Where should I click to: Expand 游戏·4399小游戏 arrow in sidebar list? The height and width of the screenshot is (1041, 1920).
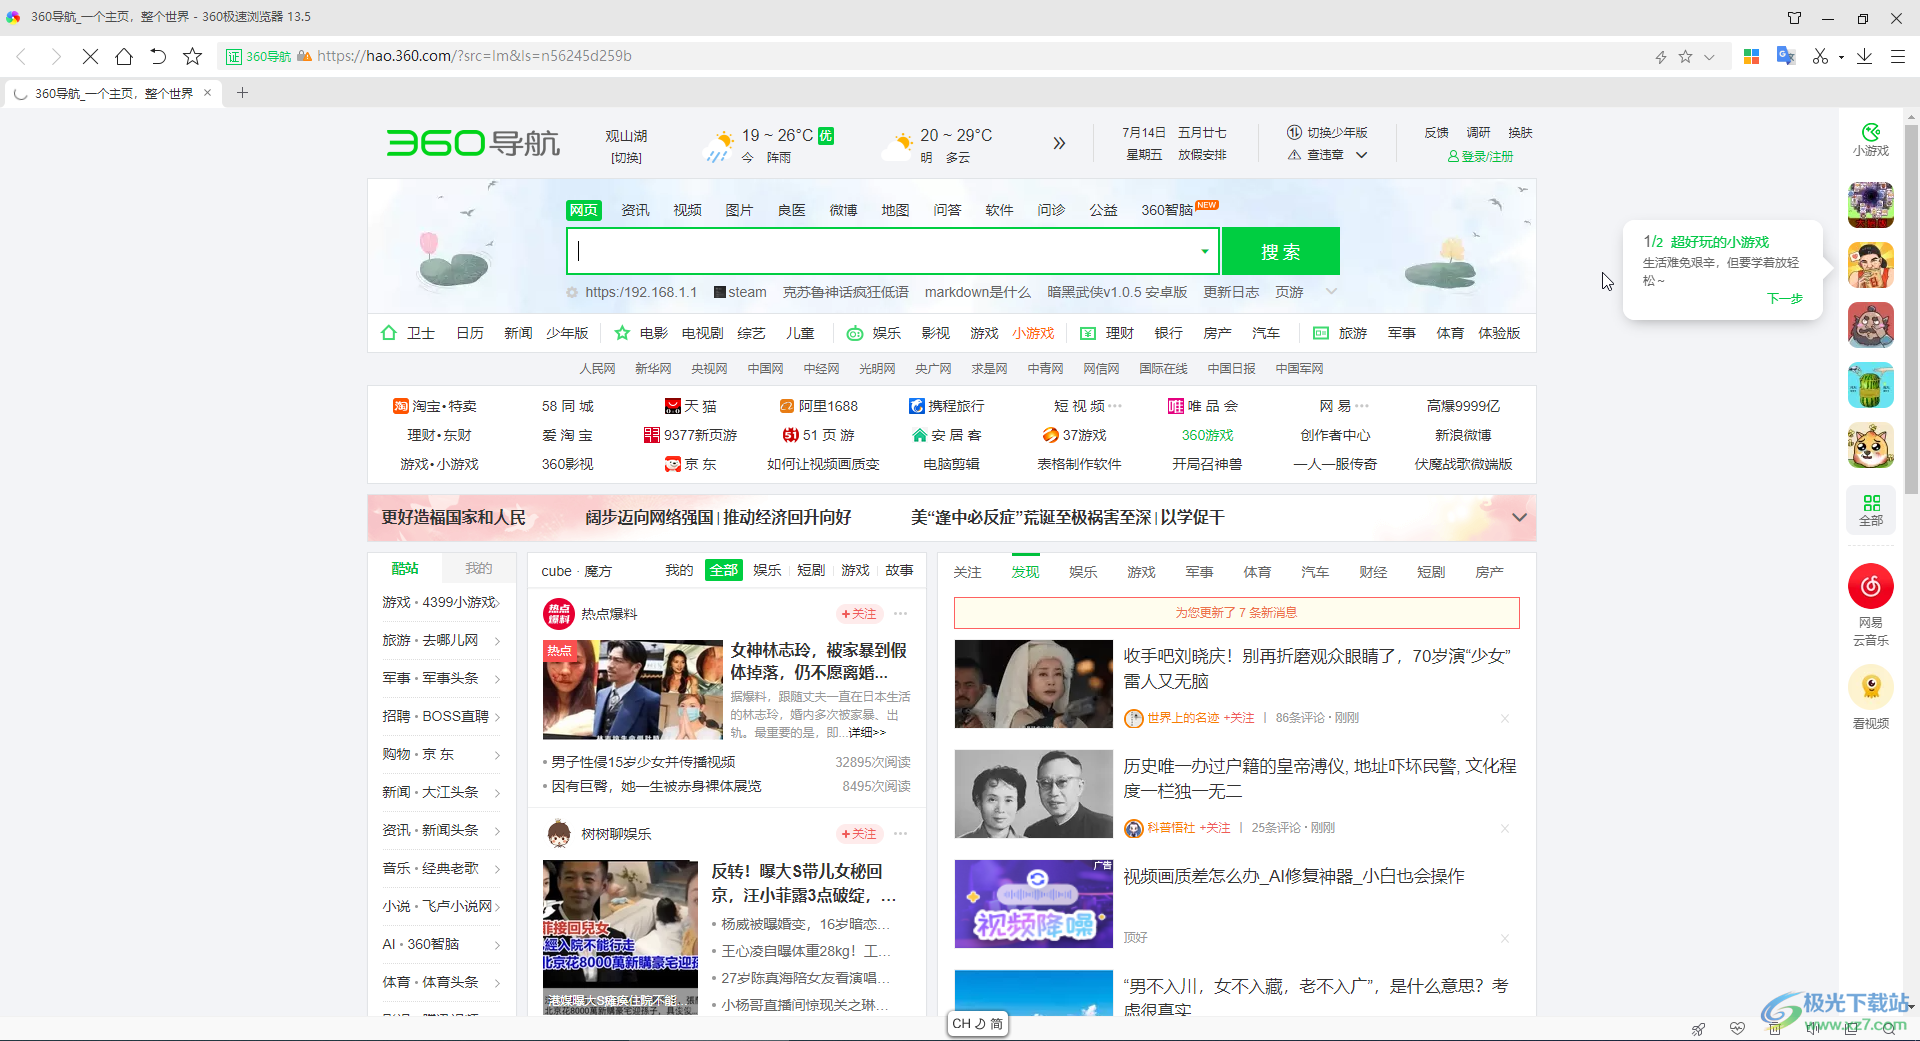[x=497, y=602]
